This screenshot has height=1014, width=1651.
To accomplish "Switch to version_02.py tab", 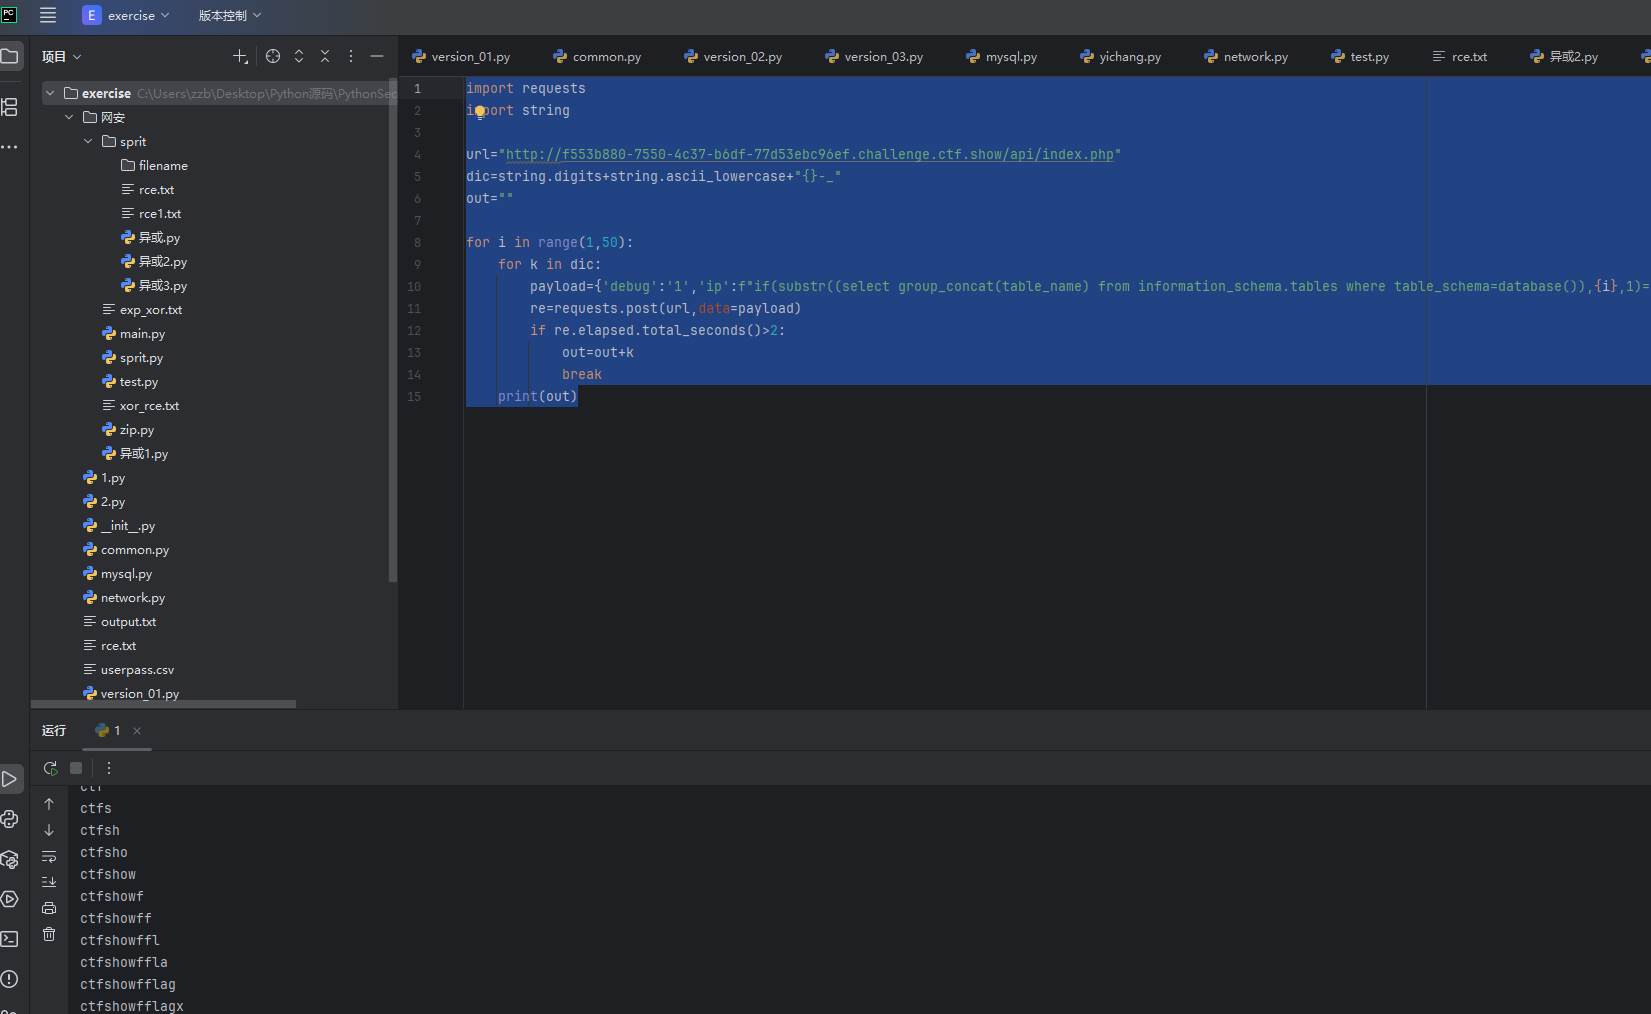I will (x=733, y=57).
